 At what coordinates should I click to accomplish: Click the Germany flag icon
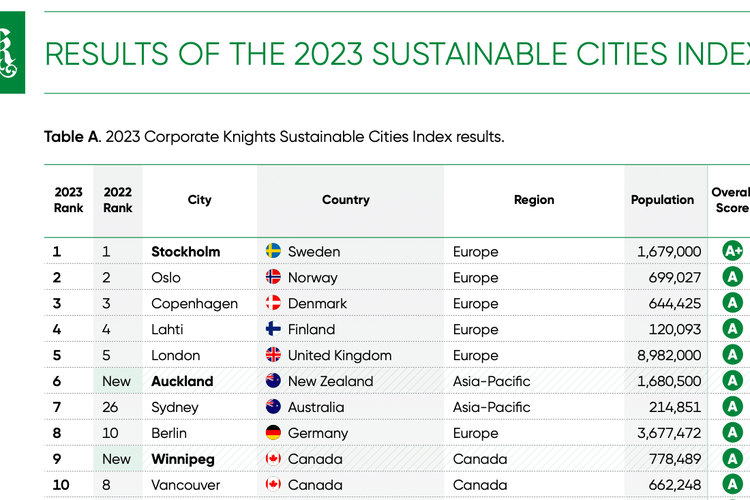pyautogui.click(x=273, y=433)
